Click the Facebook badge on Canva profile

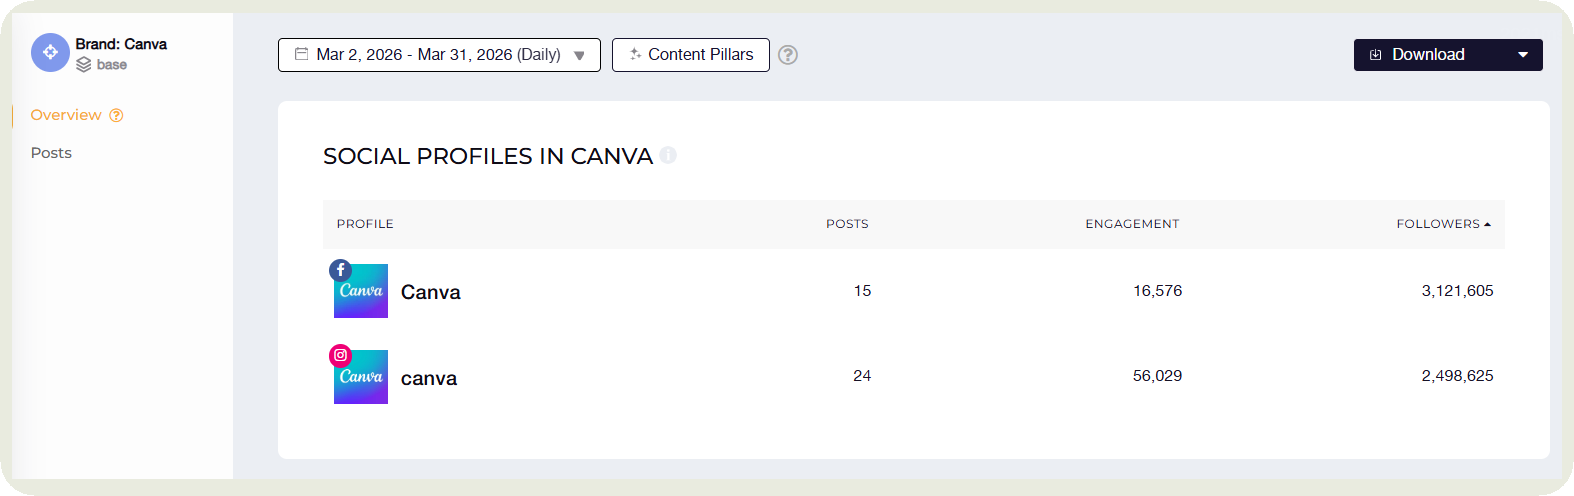pyautogui.click(x=340, y=270)
